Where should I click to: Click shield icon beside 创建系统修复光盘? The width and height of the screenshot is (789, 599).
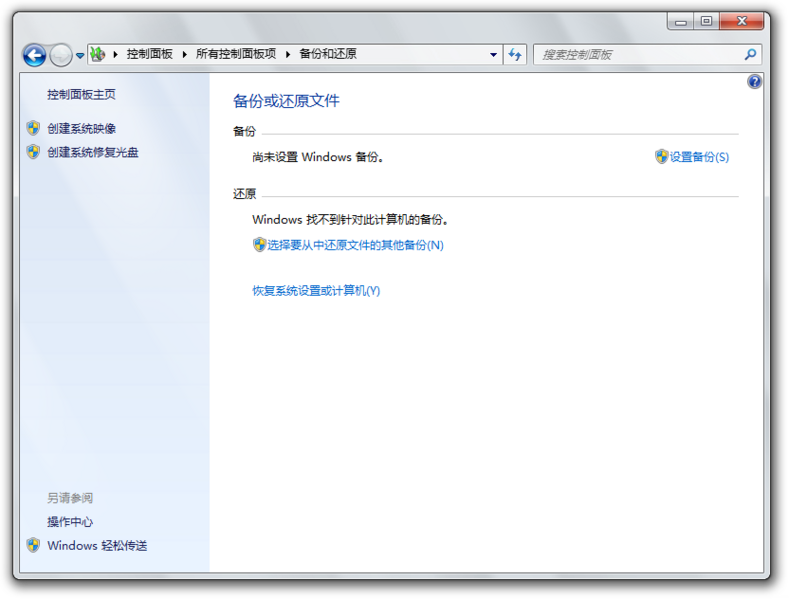click(33, 152)
